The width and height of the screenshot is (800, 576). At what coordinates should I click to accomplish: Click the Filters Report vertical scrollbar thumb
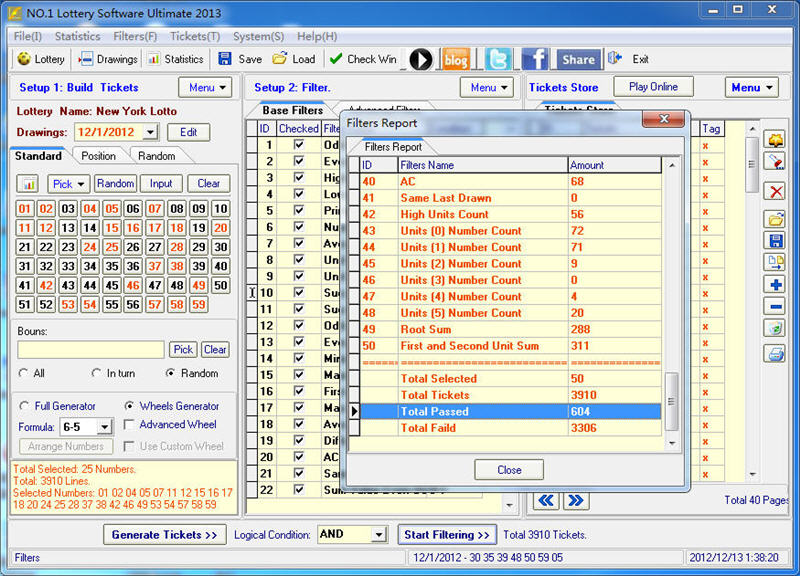coord(671,402)
